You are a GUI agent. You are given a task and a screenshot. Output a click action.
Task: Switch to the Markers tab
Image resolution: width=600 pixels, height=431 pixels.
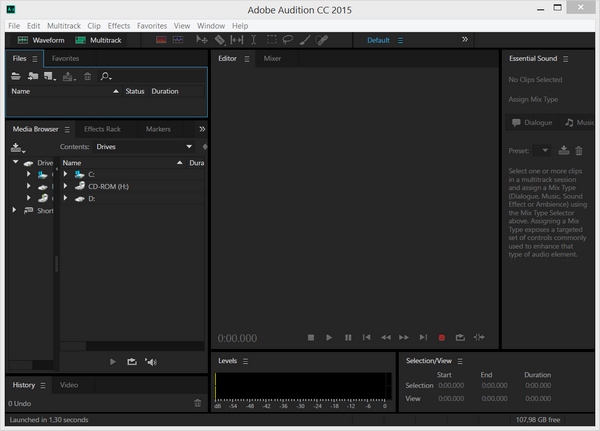[158, 129]
